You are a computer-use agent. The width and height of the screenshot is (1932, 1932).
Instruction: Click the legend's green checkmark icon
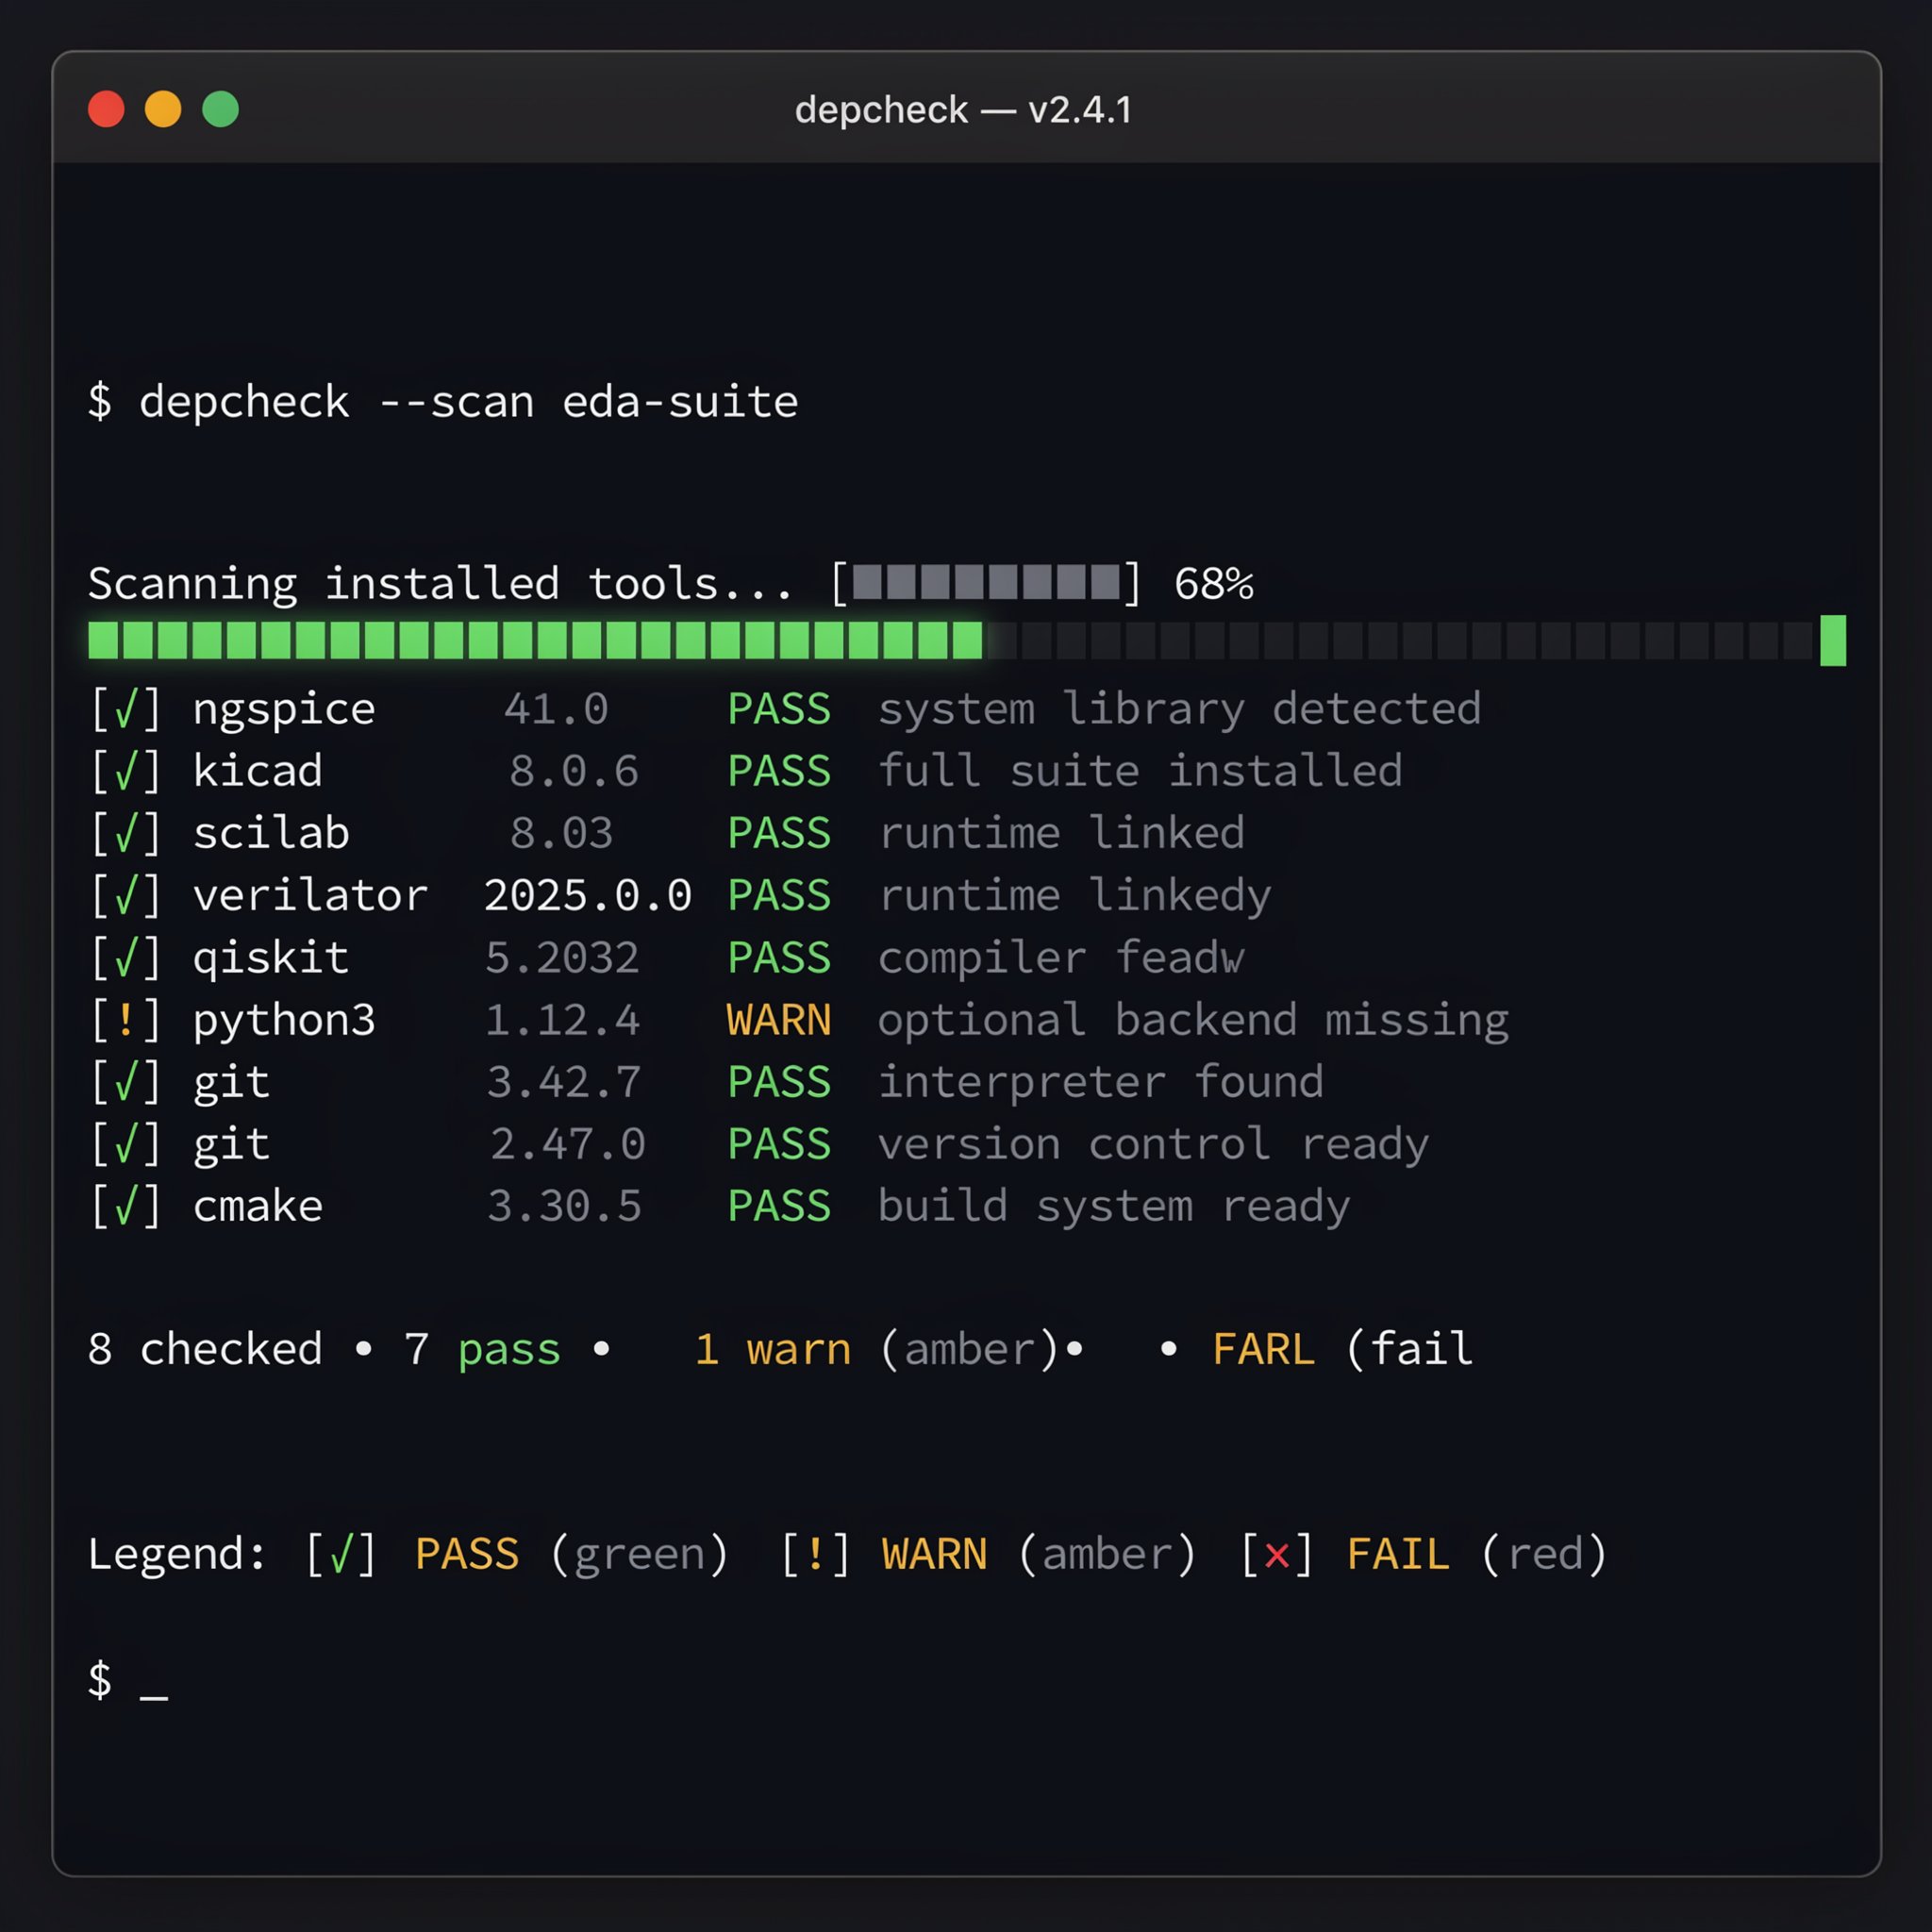341,1555
